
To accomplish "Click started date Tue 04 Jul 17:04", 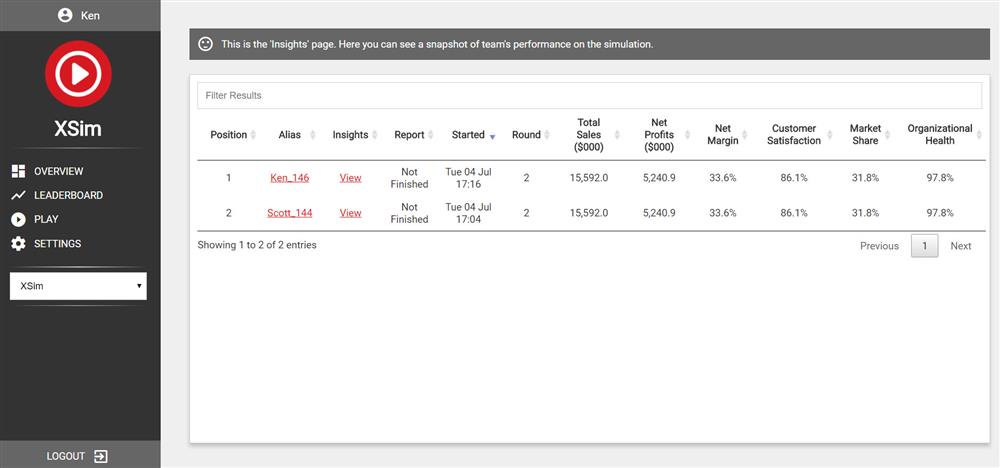I will (468, 213).
